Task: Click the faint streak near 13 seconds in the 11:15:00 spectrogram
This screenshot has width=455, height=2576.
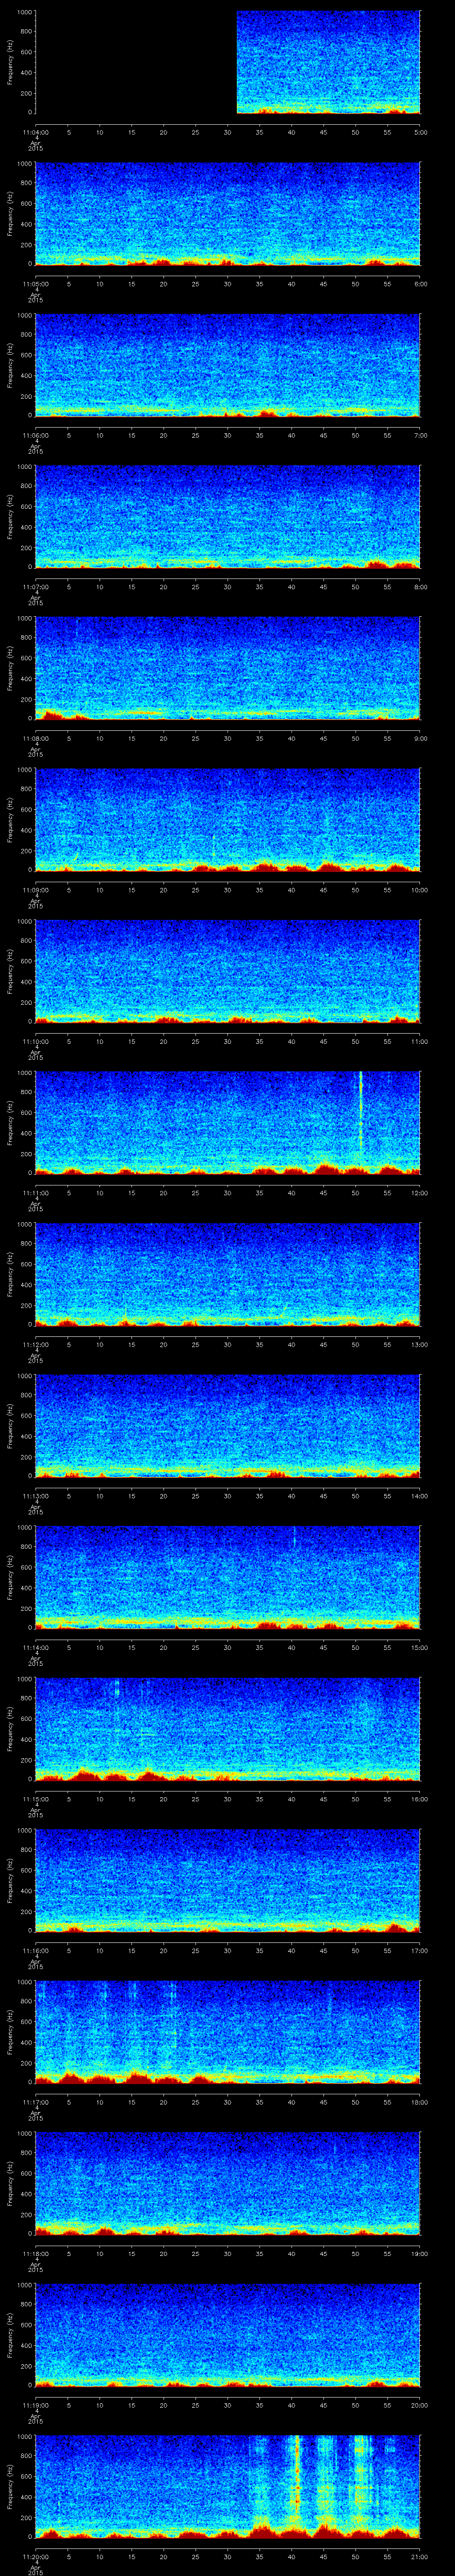Action: (117, 1690)
